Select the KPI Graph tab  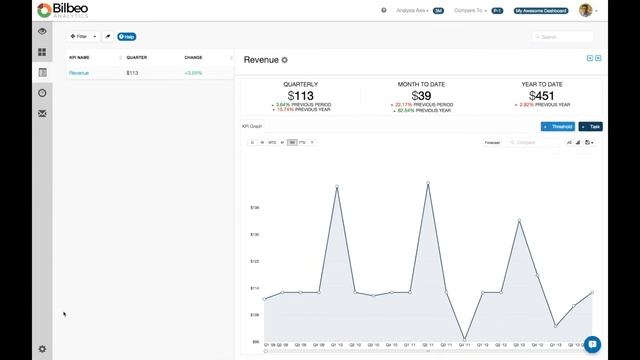[x=252, y=126]
